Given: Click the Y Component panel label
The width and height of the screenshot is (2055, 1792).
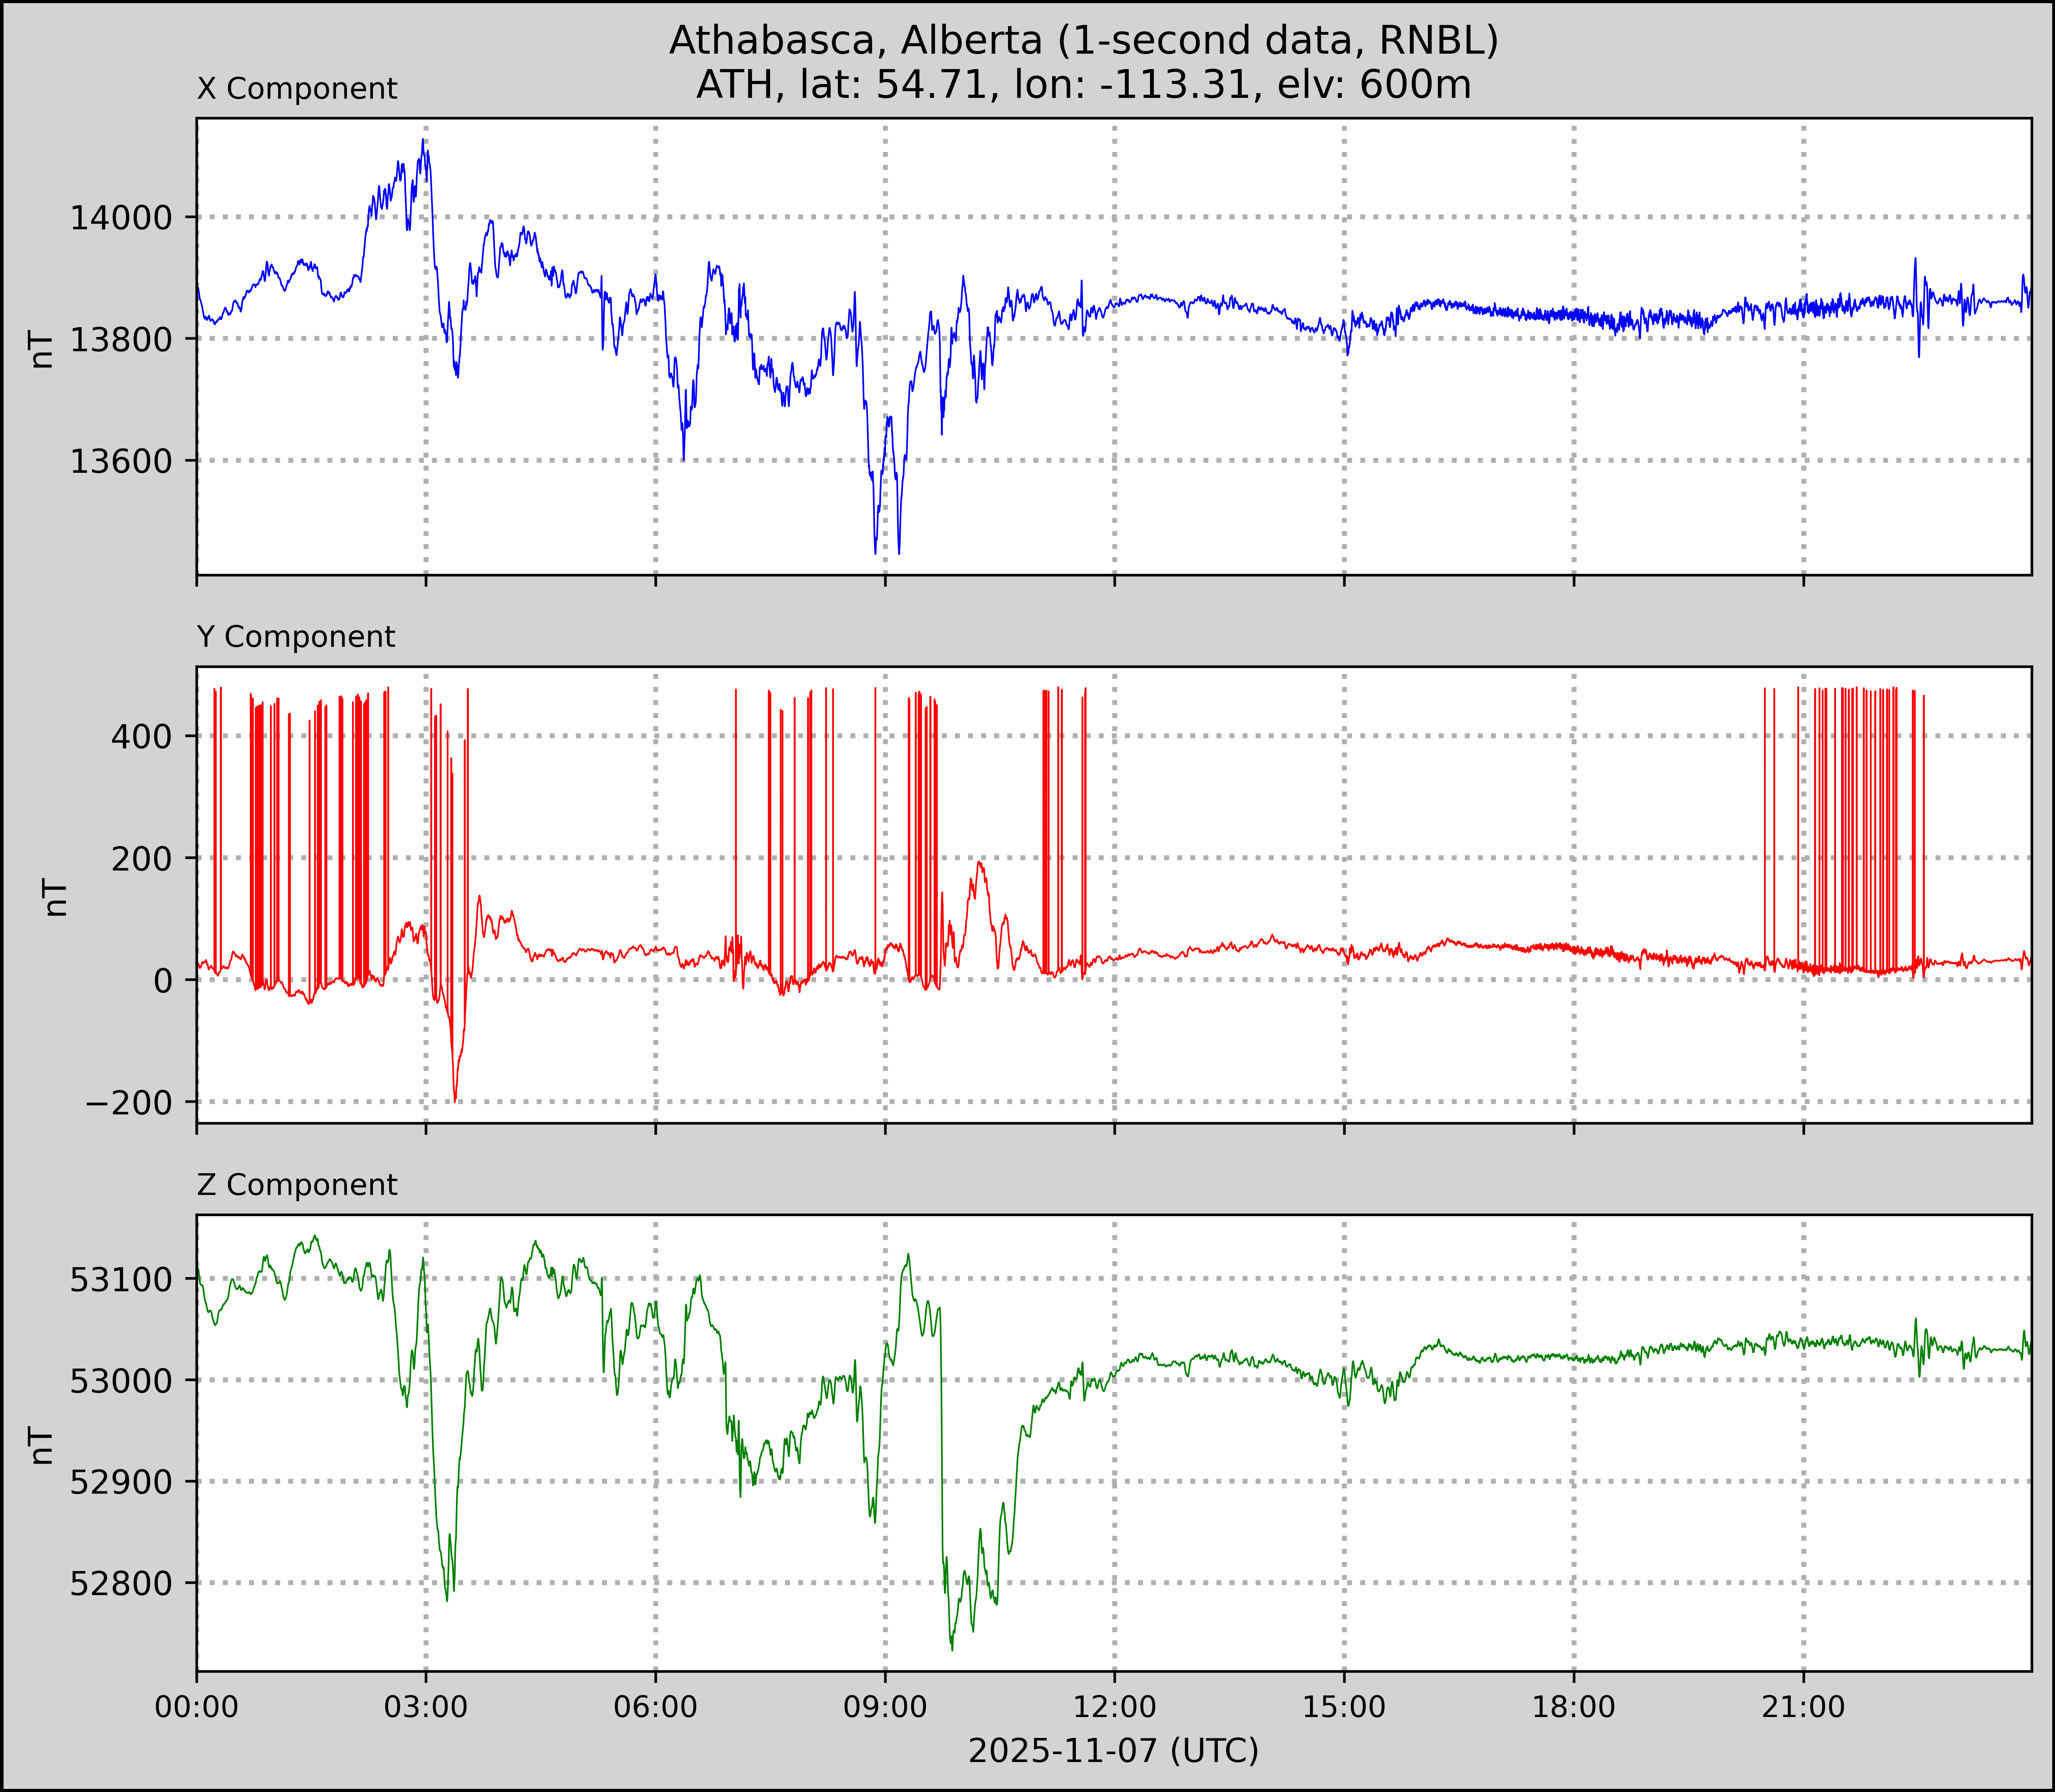Looking at the screenshot, I should [296, 637].
